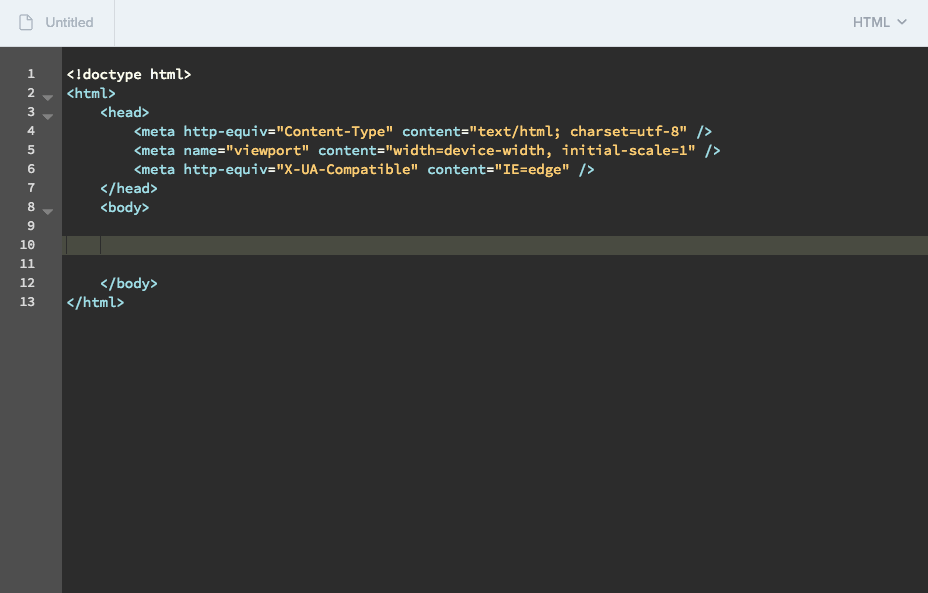Click the file icon beside Untitled
The height and width of the screenshot is (593, 928).
pos(26,22)
